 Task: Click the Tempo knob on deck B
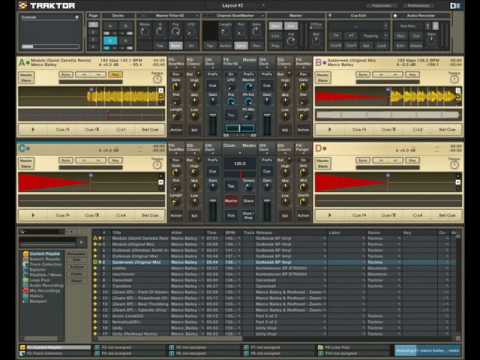(454, 79)
